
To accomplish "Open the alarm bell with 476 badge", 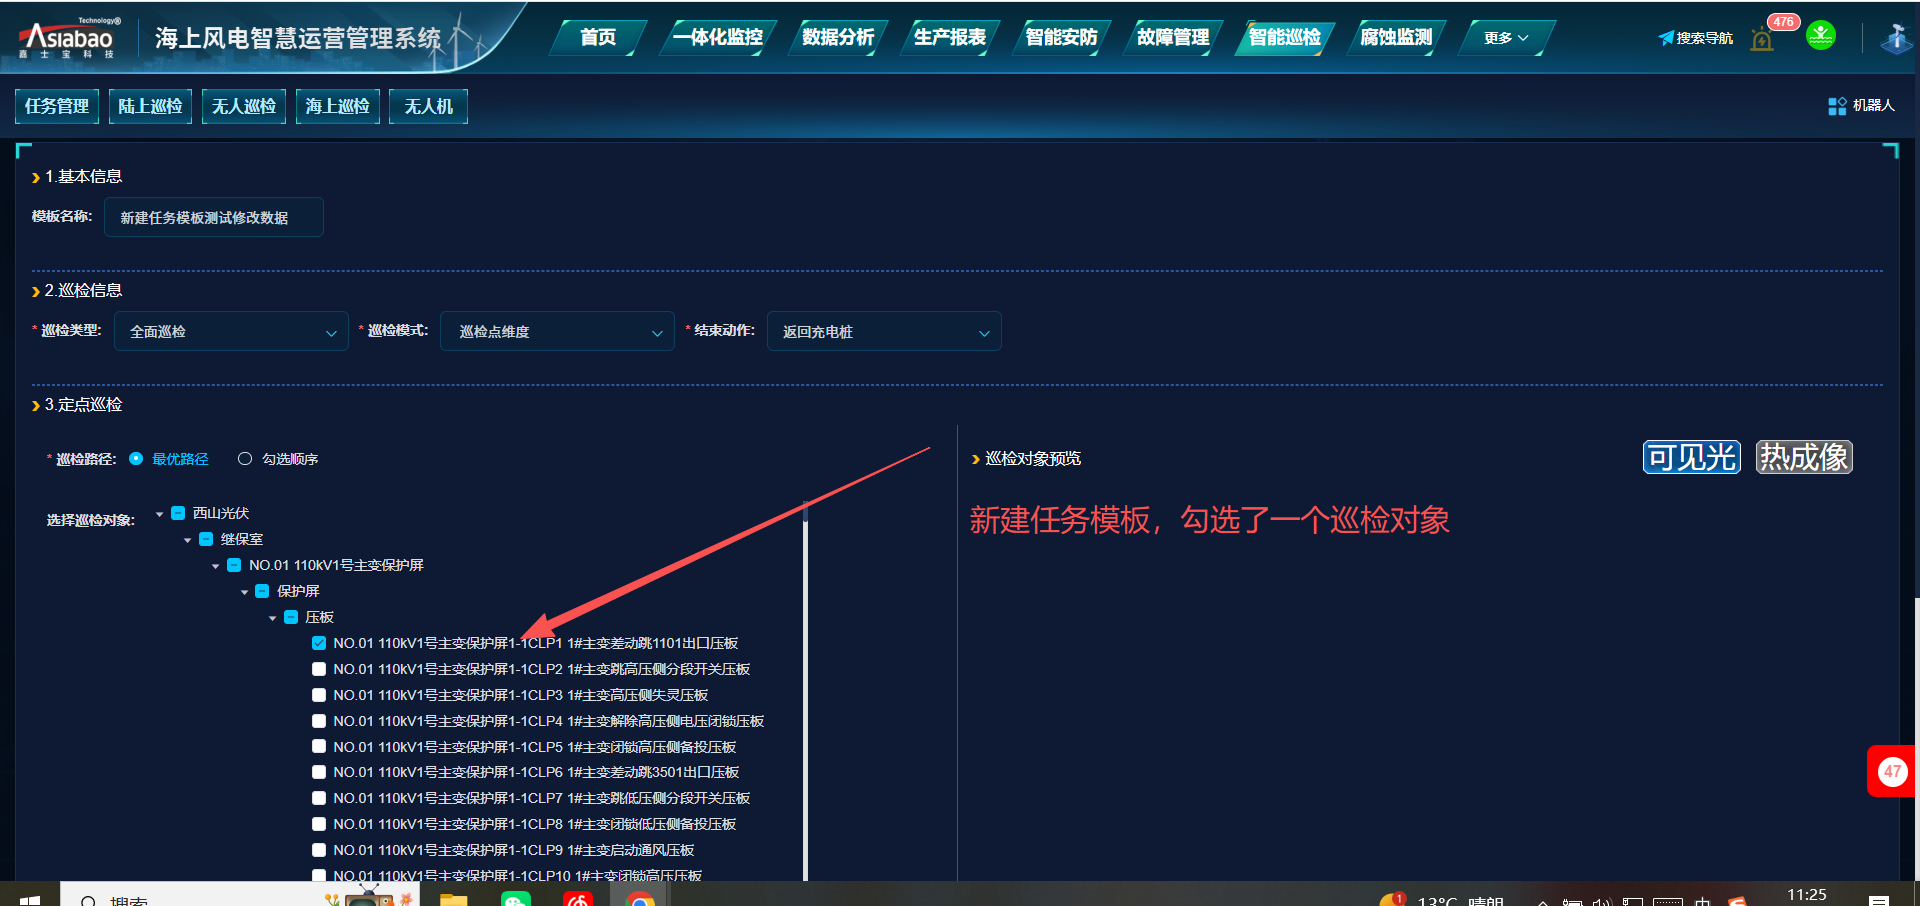I will [1762, 40].
